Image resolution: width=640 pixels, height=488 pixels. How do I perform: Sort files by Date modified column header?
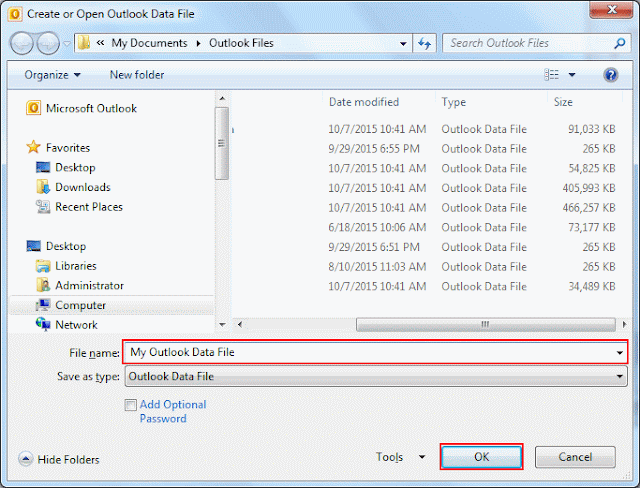[x=364, y=102]
